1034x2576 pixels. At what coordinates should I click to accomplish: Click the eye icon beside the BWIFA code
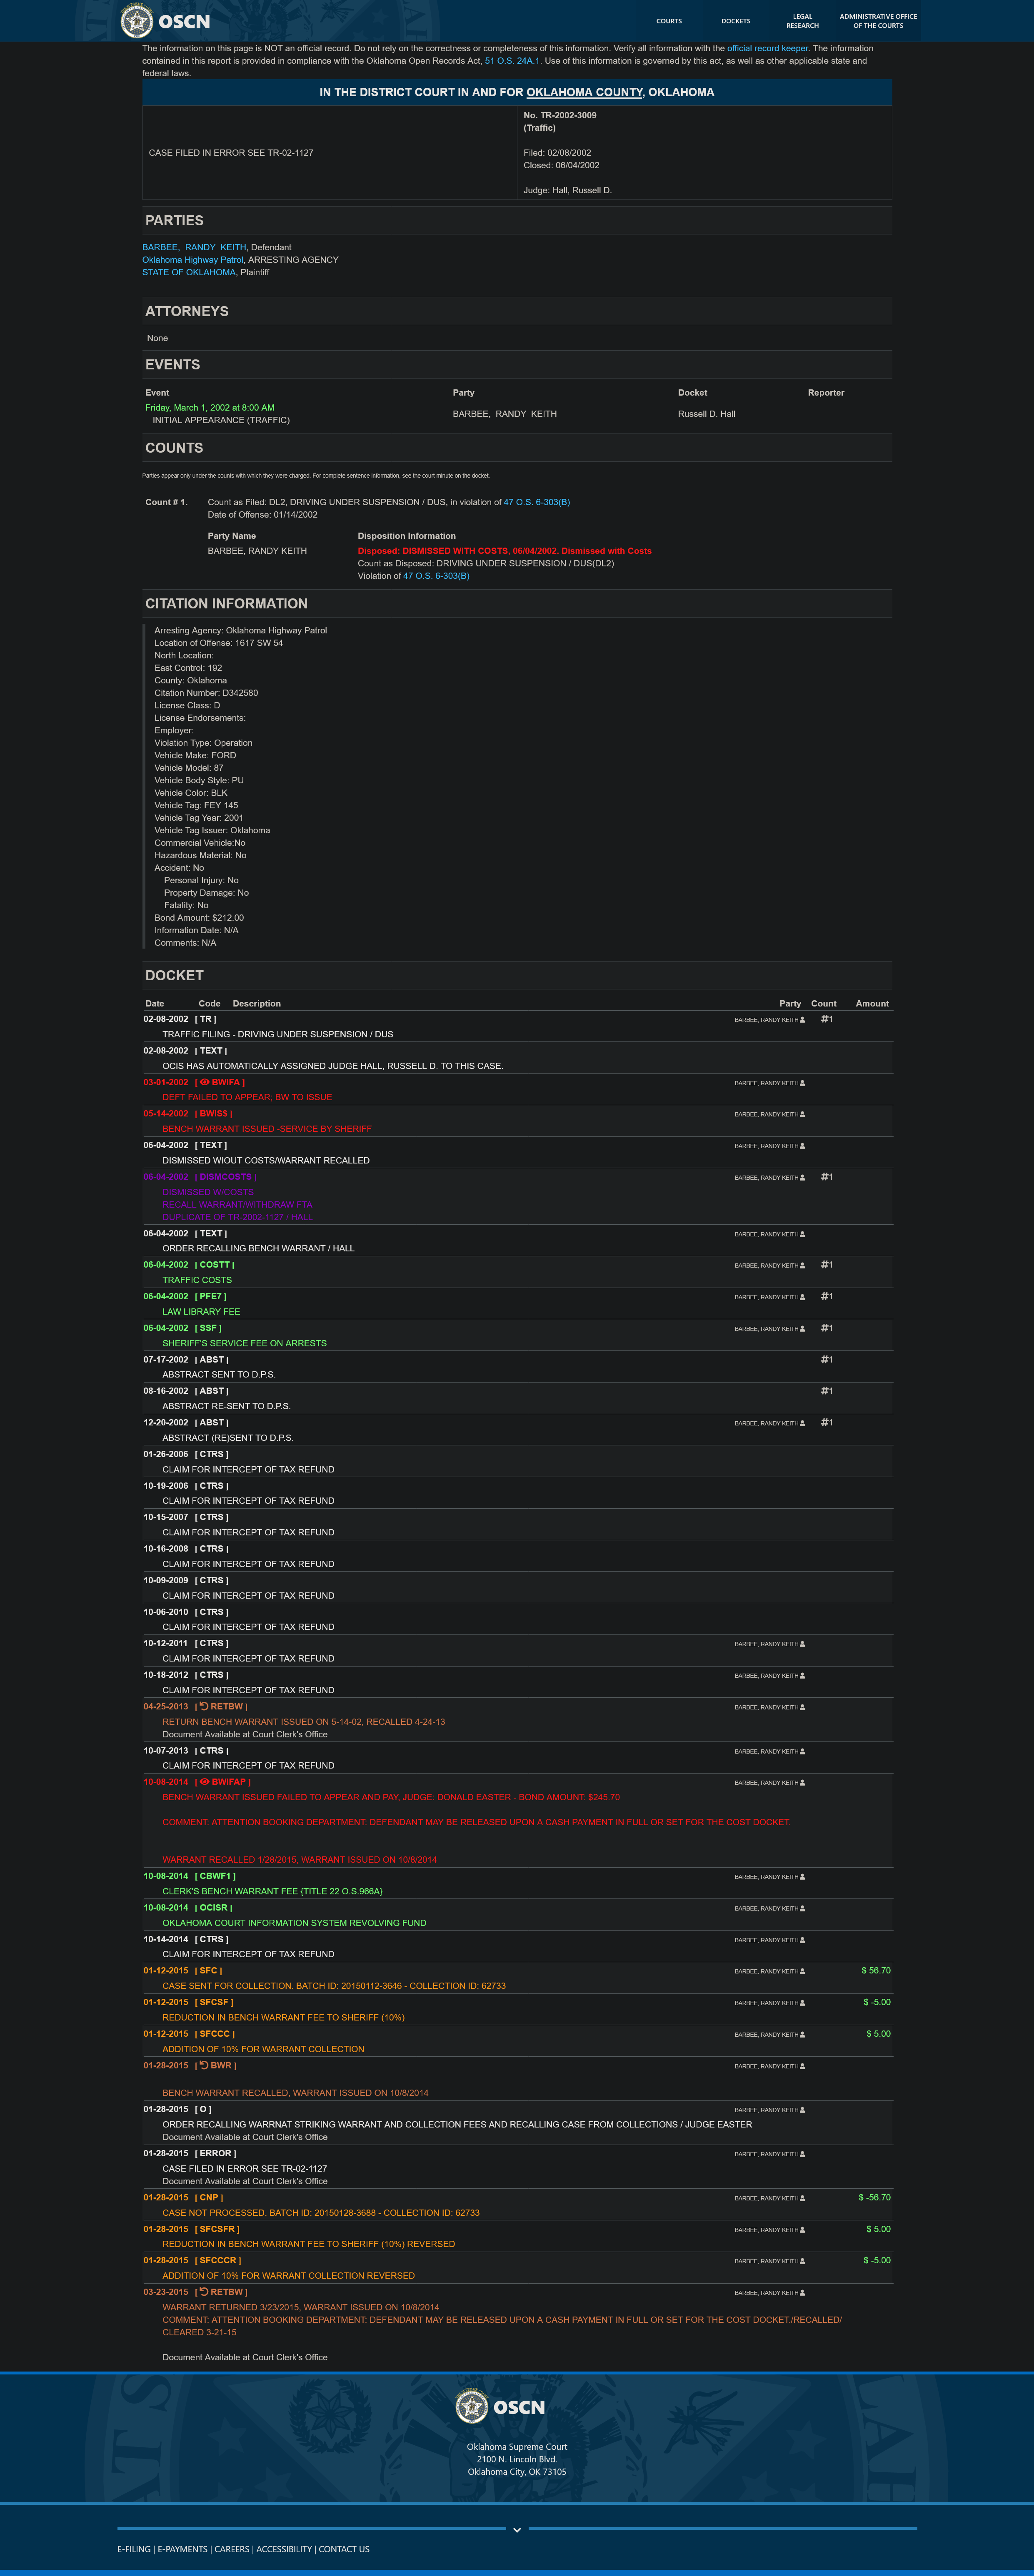[204, 1082]
